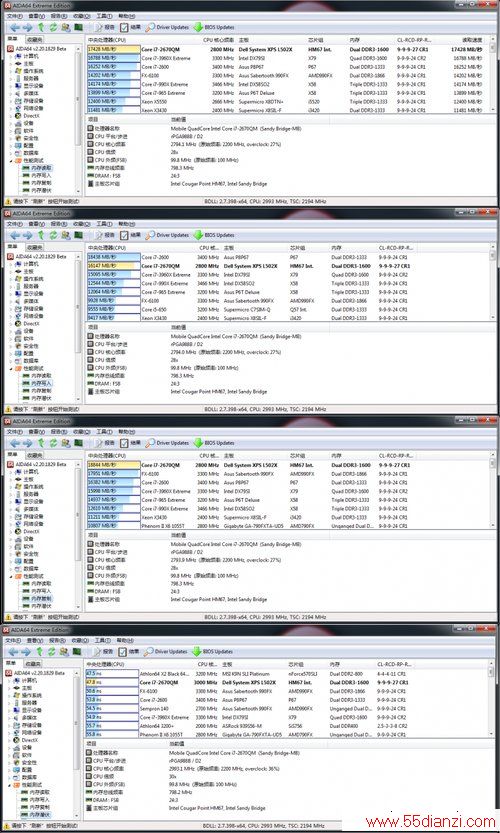The image size is (500, 833).
Task: Expand the 数据库 node in the top window tree
Action: (x=11, y=153)
